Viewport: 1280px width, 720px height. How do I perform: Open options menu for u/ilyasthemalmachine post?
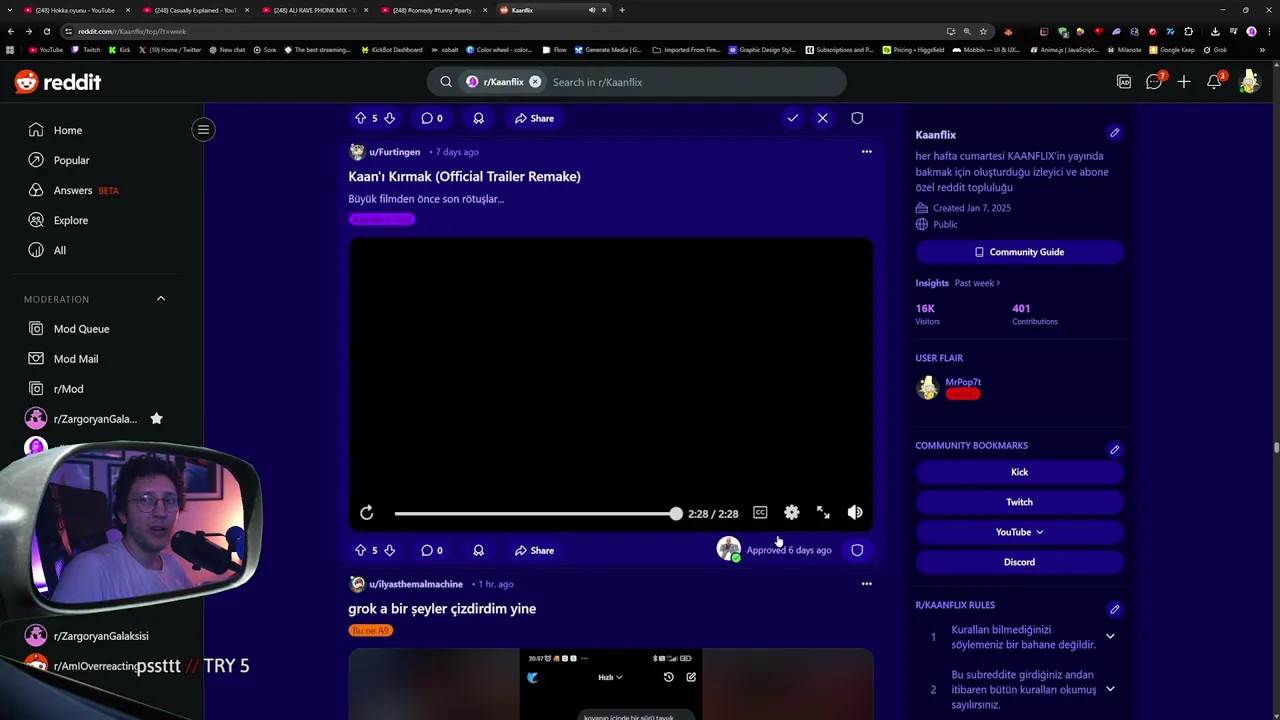[x=866, y=584]
